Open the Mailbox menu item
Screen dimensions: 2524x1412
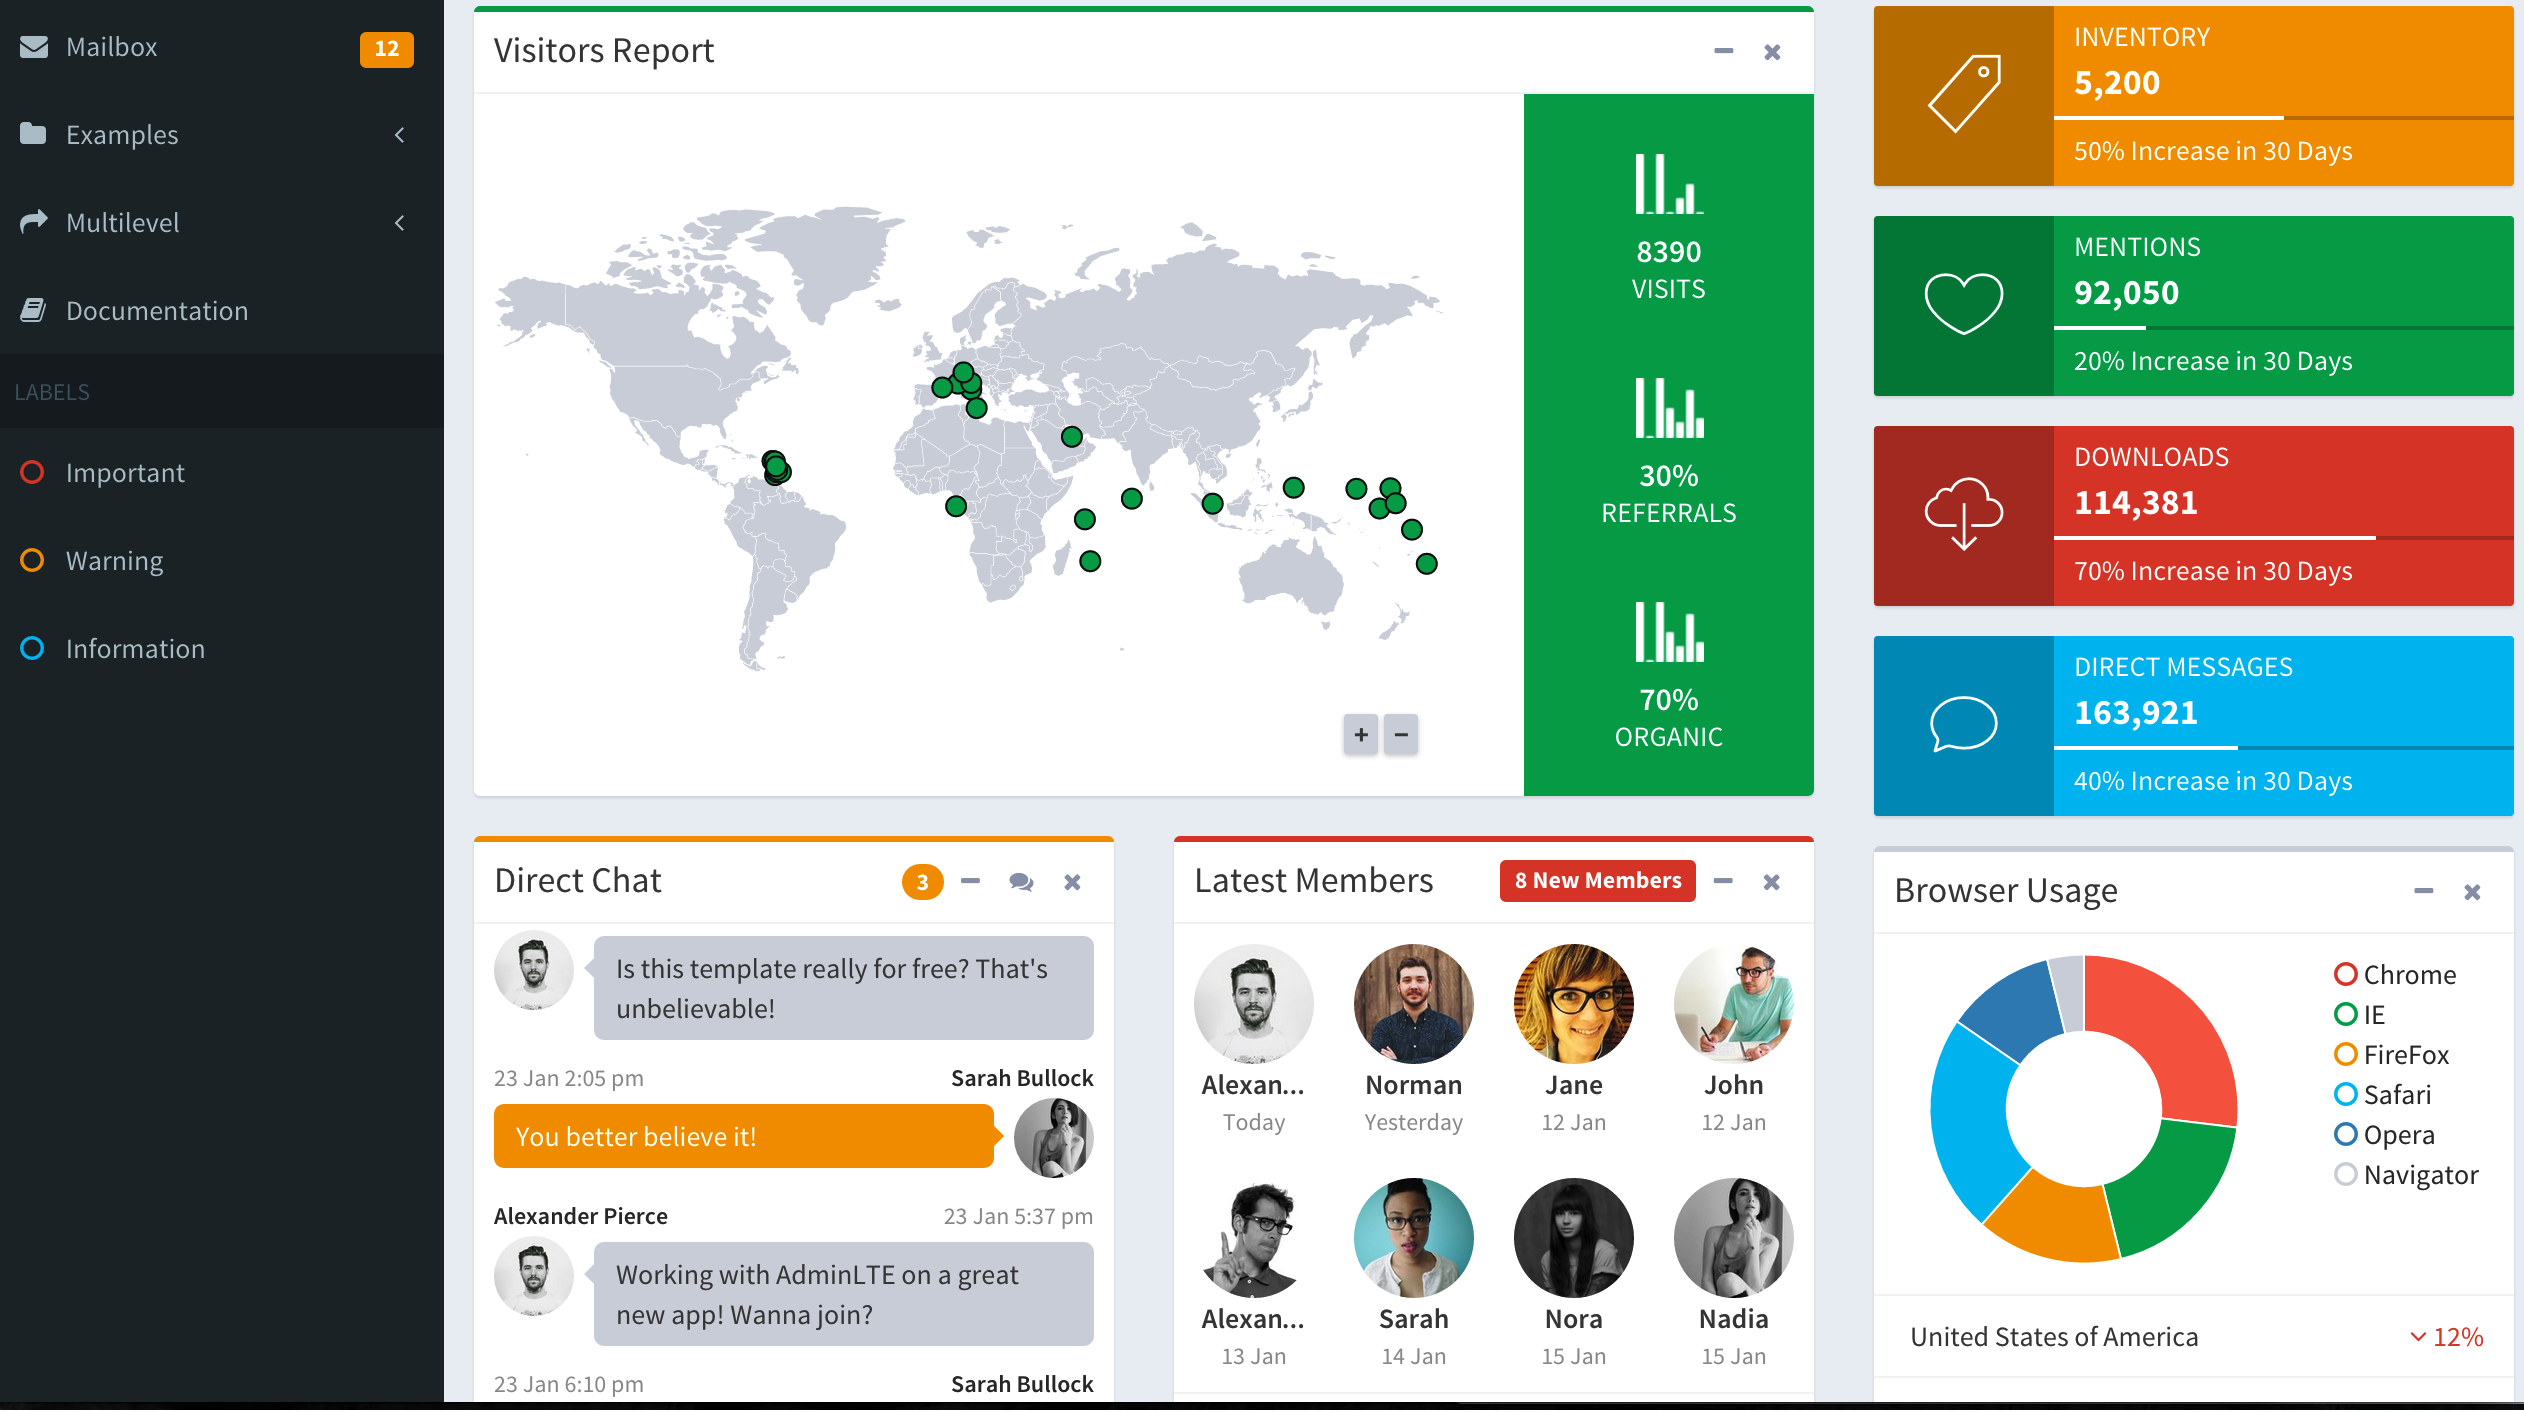click(112, 47)
